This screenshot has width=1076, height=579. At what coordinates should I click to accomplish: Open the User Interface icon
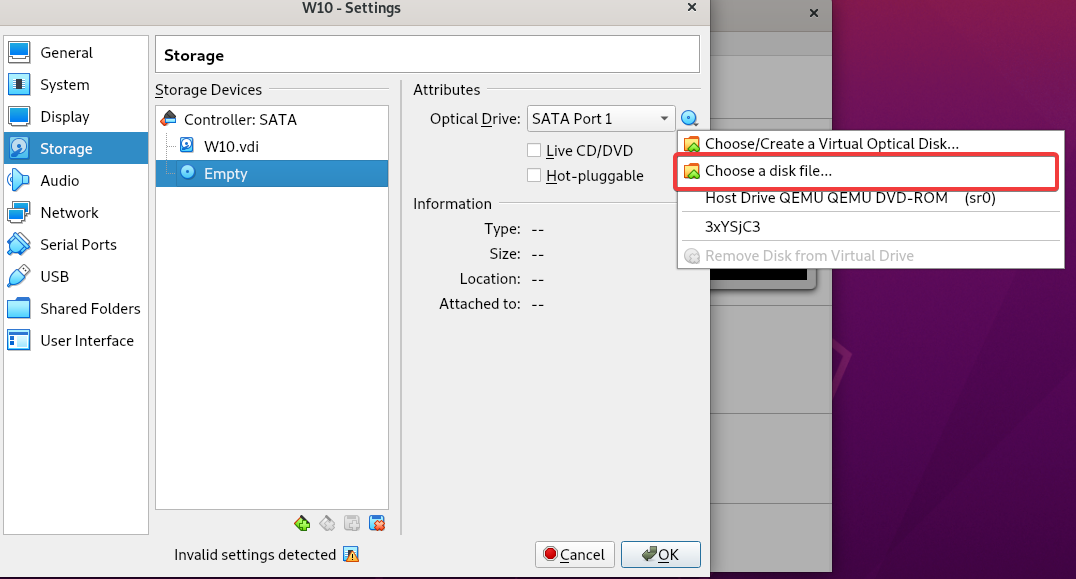pyautogui.click(x=19, y=340)
